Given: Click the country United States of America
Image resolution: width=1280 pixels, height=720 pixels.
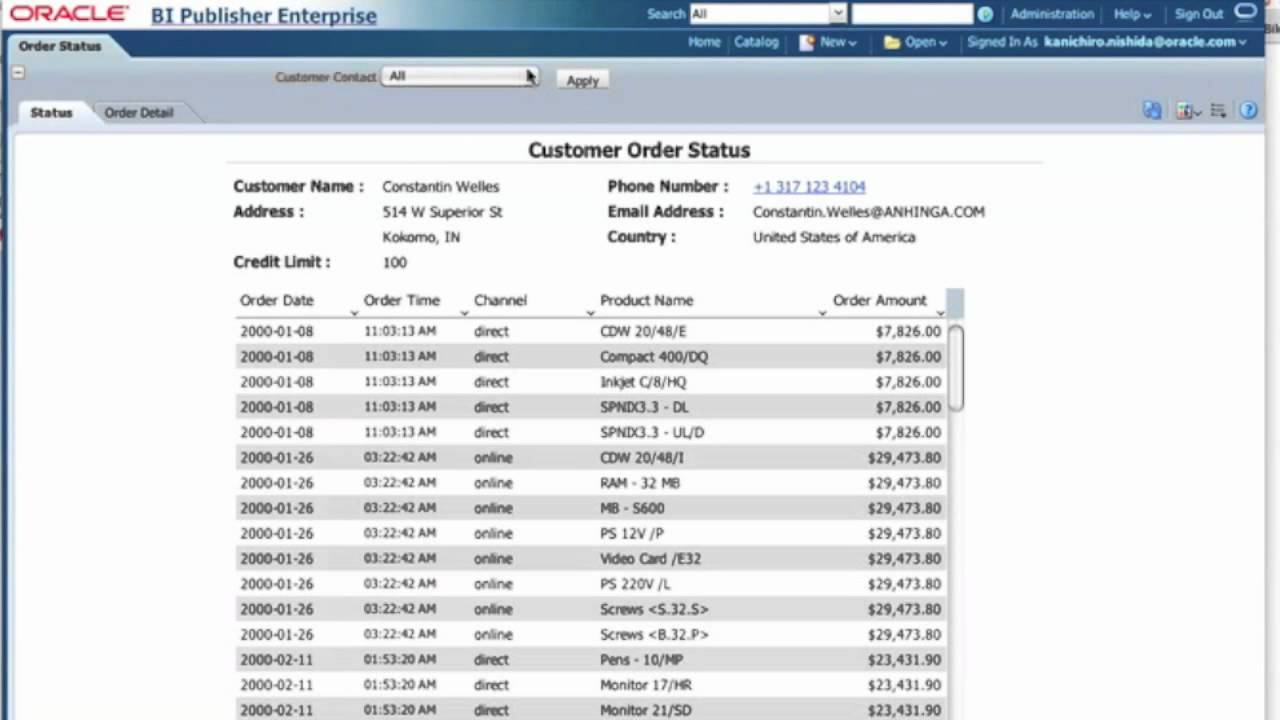Looking at the screenshot, I should [834, 237].
